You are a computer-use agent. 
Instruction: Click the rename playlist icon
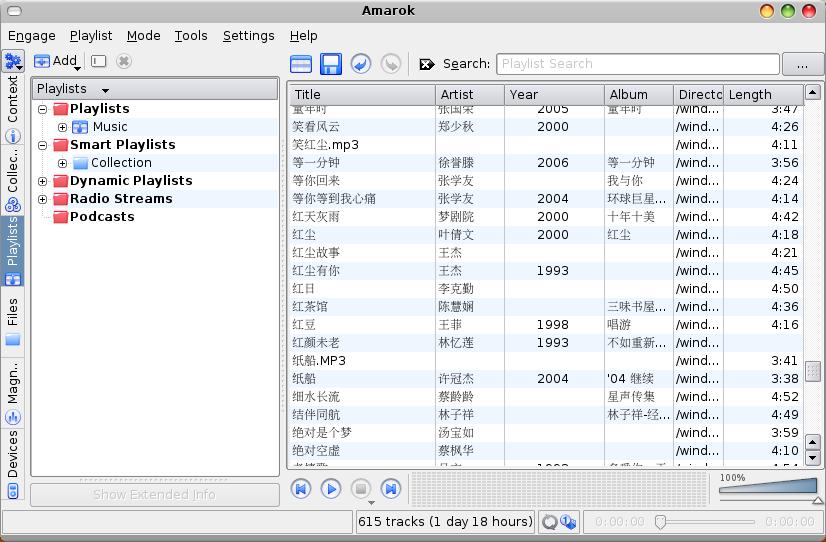[x=99, y=61]
